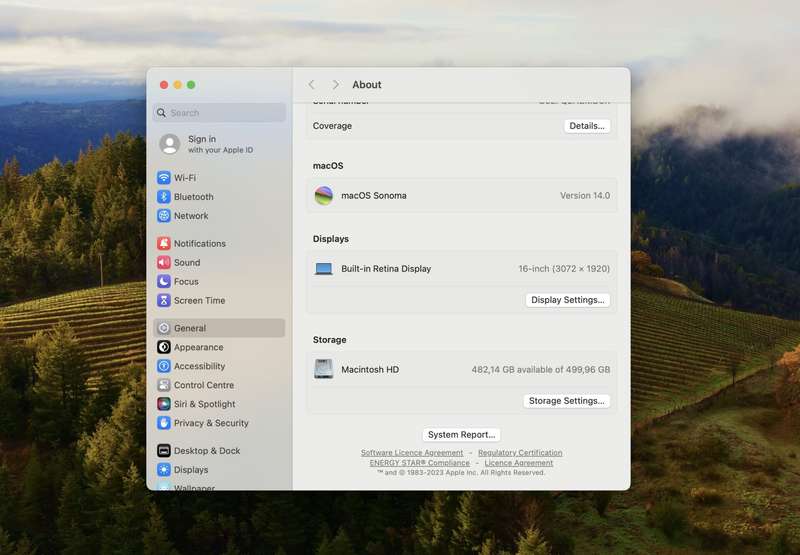This screenshot has width=800, height=555.
Task: Click the Apple ID avatar icon
Action: (169, 144)
